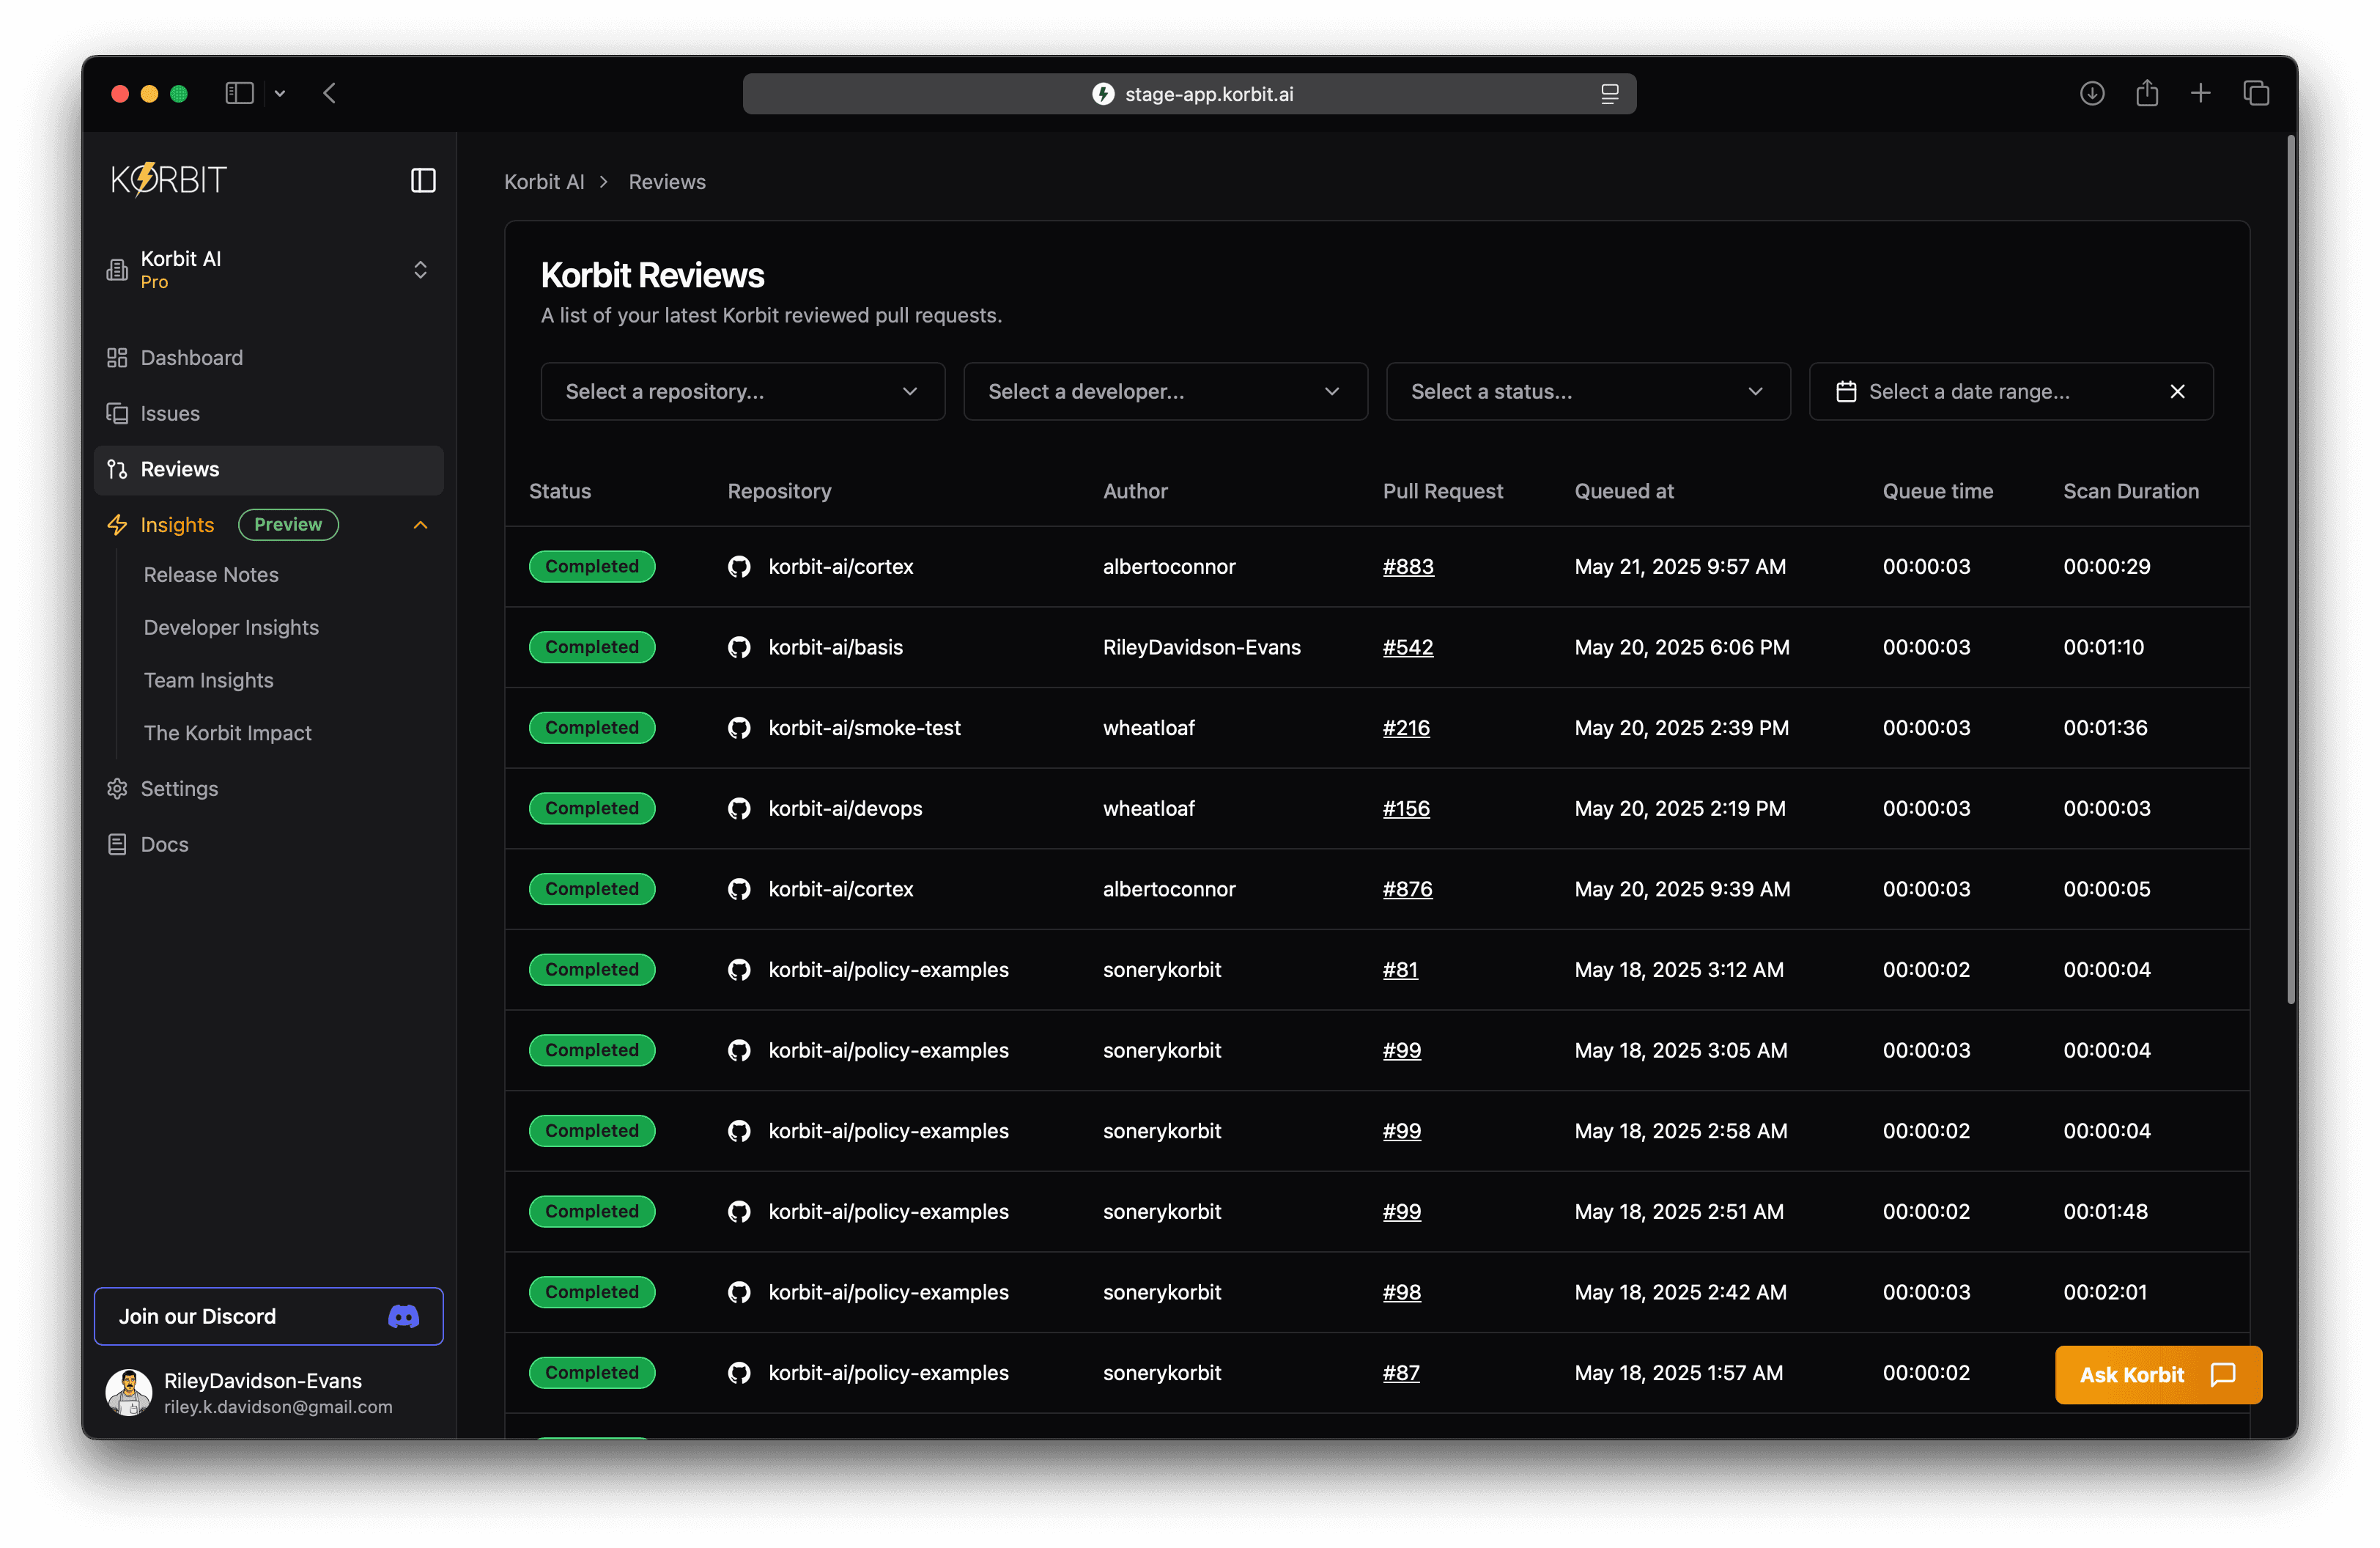Click the Scan Duration column header
Viewport: 2380px width, 1548px height.
[x=2131, y=491]
